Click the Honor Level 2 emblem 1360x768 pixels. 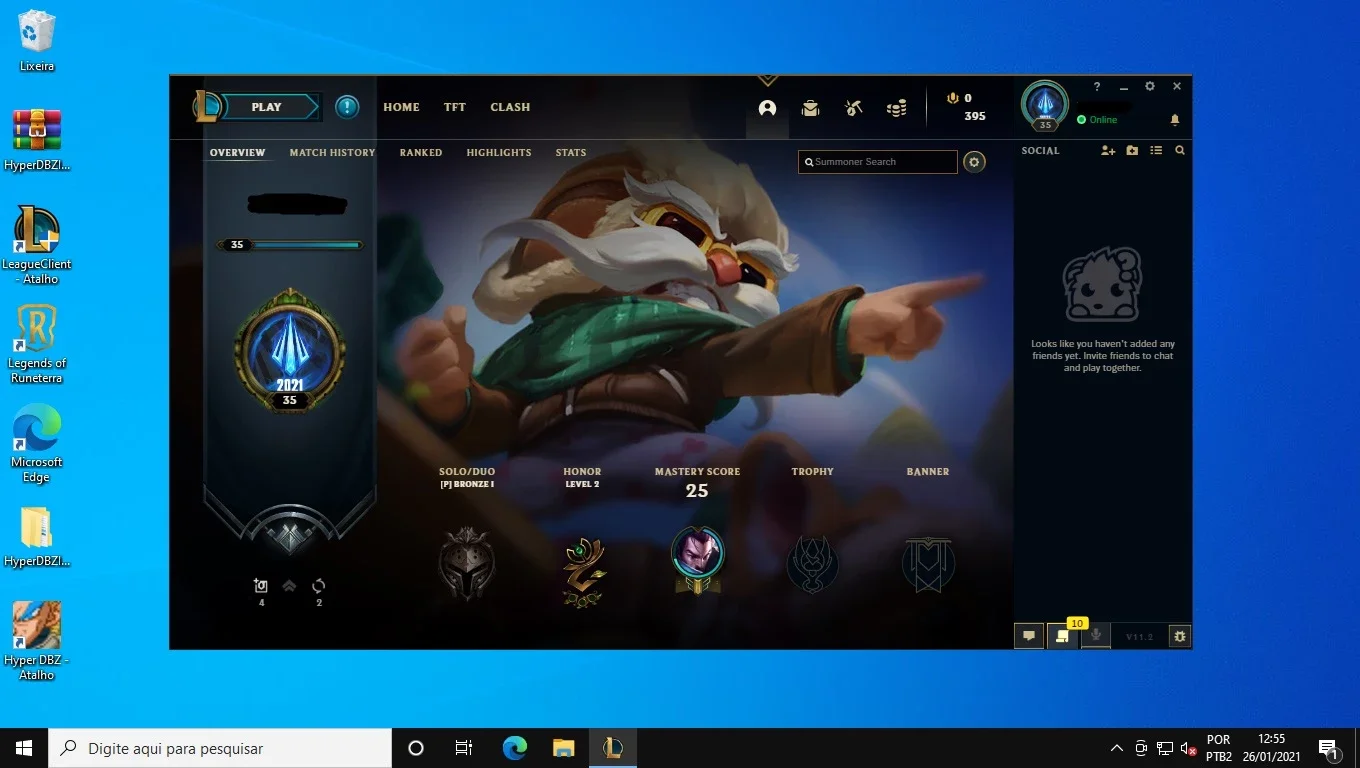[x=583, y=571]
